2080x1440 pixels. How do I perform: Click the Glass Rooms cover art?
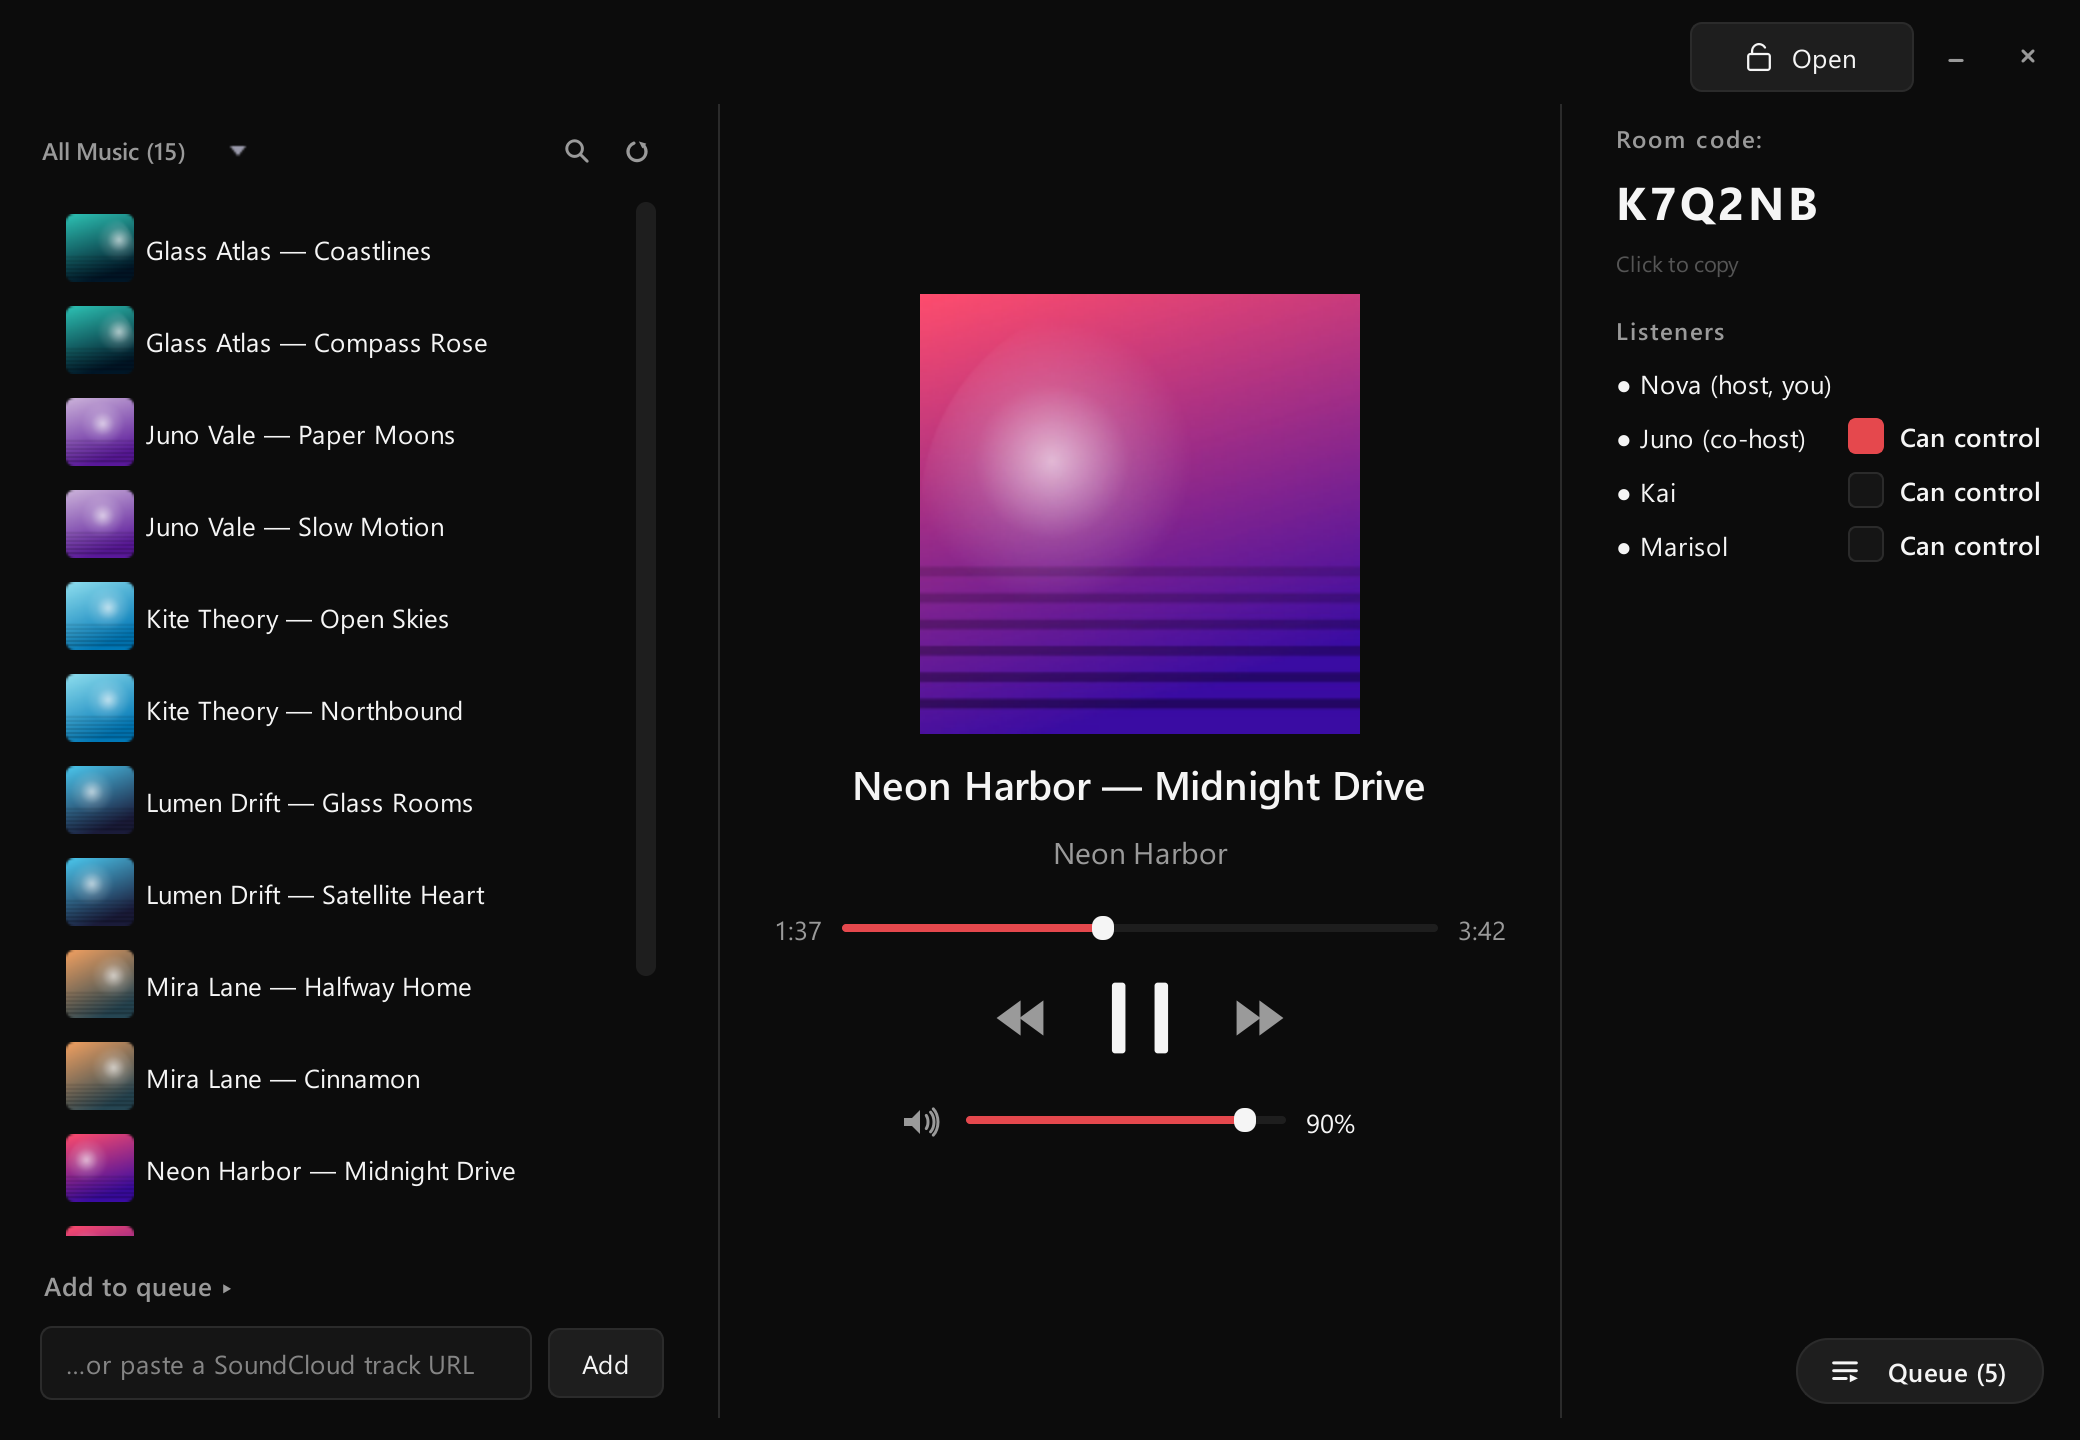(100, 800)
